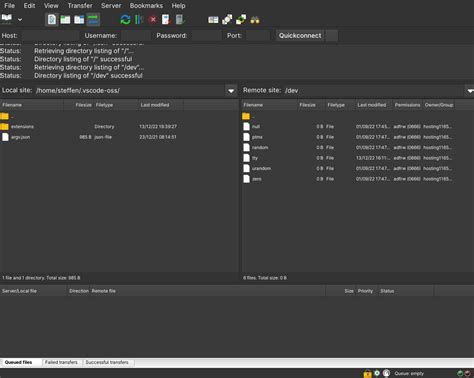Open the Help menu
This screenshot has width=474, height=378.
tap(178, 6)
